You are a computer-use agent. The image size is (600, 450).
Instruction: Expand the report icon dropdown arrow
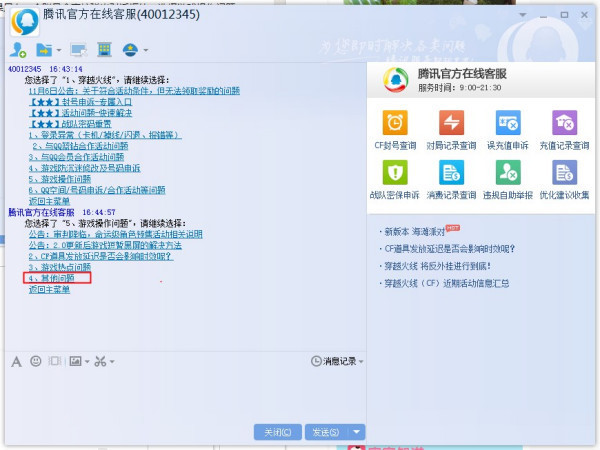tap(145, 50)
